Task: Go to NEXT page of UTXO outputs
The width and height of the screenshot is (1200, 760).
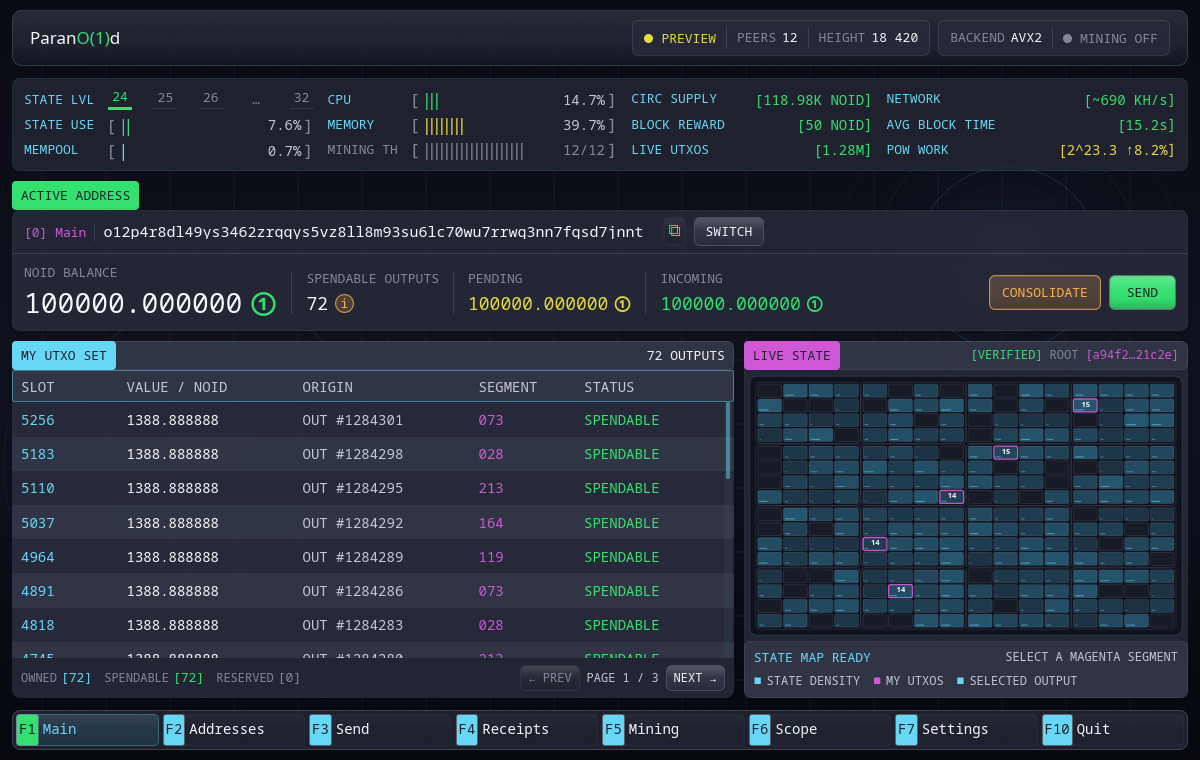Action: click(695, 677)
